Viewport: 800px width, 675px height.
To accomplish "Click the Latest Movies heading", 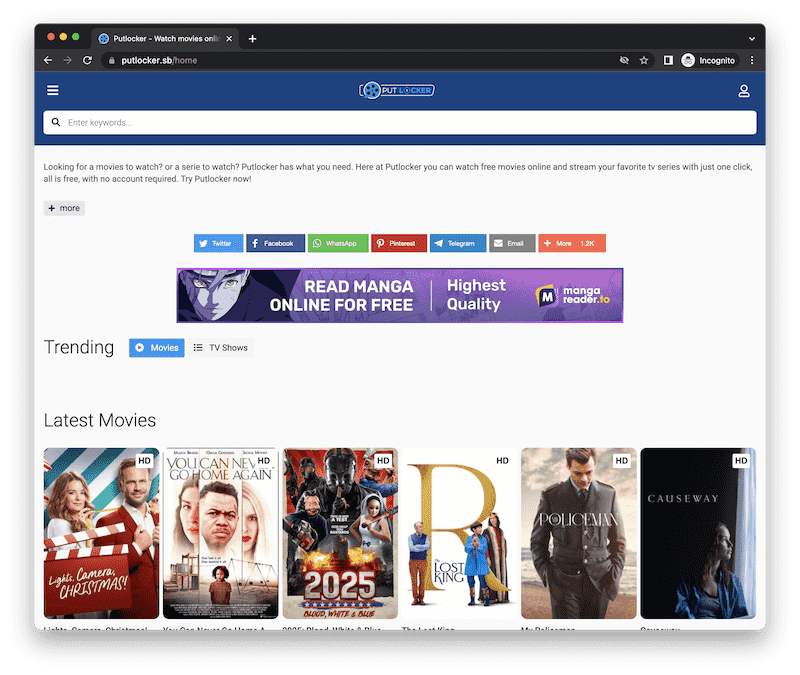I will click(100, 420).
